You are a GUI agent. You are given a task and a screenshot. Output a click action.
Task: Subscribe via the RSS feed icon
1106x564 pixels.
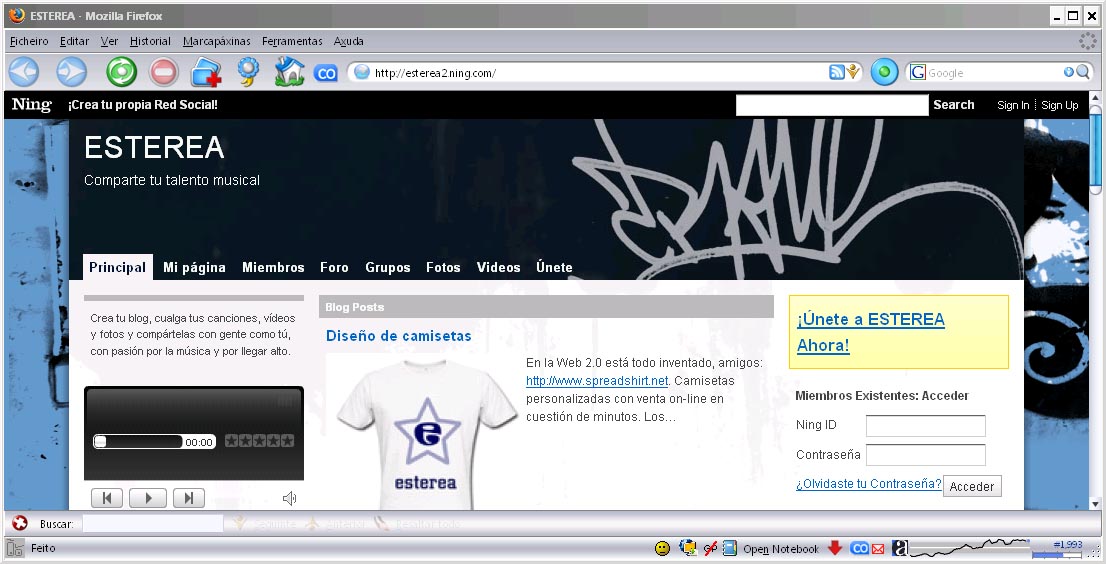click(837, 72)
